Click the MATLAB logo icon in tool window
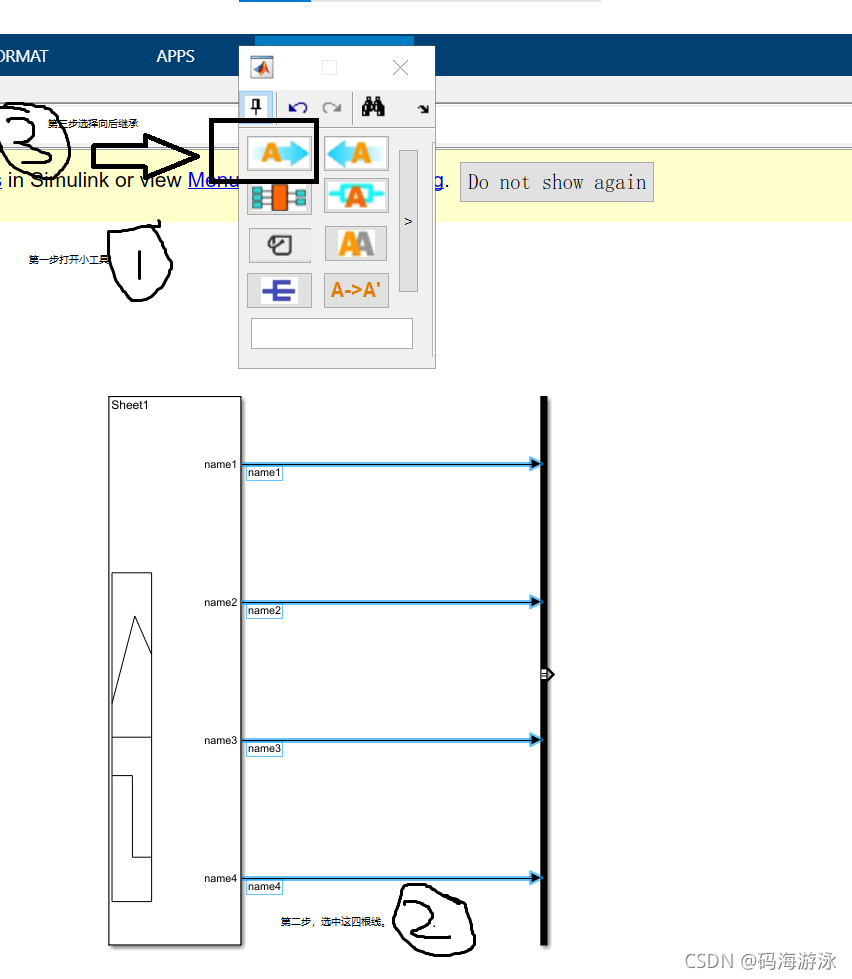Viewport: 852px width, 979px height. click(262, 67)
